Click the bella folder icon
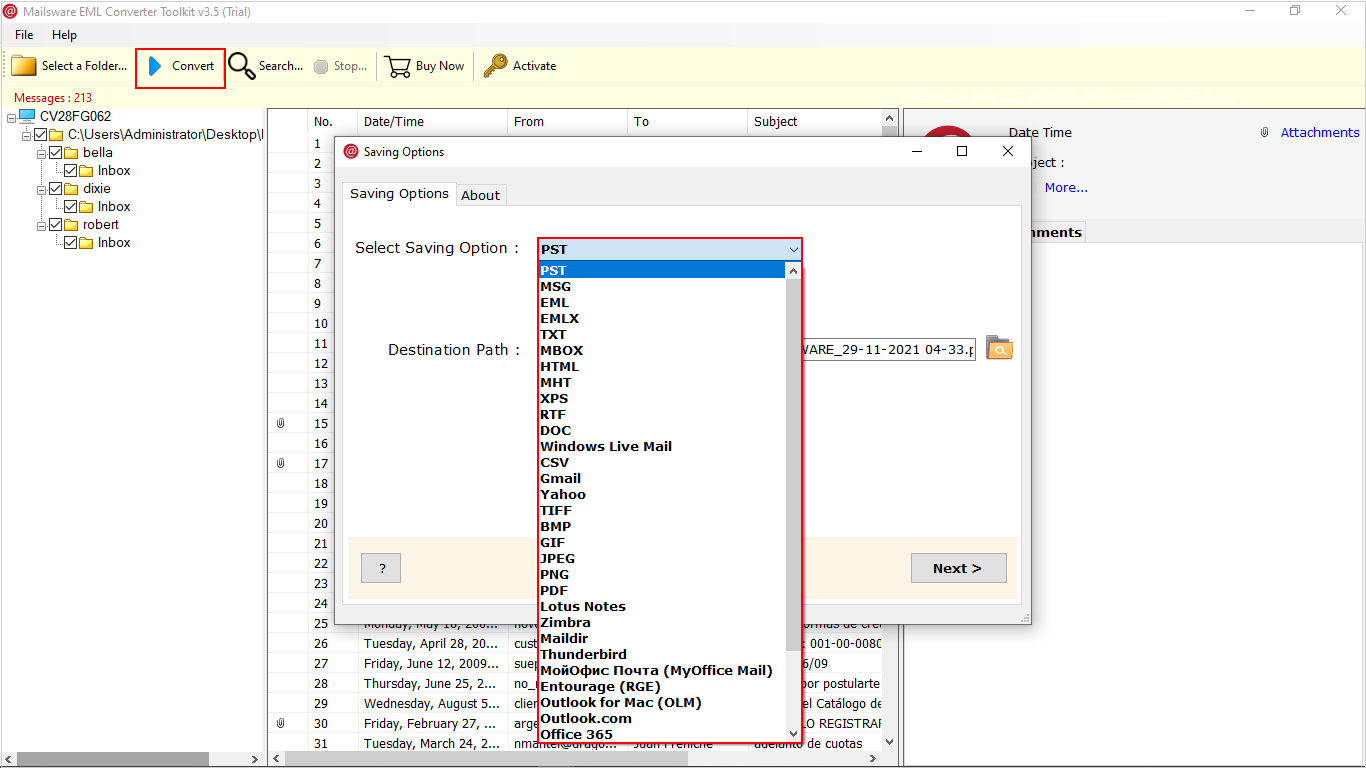The height and width of the screenshot is (768, 1366). point(71,153)
